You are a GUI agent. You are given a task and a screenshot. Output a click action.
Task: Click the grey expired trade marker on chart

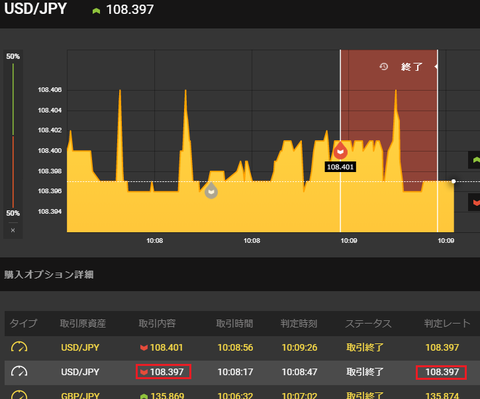[x=211, y=191]
